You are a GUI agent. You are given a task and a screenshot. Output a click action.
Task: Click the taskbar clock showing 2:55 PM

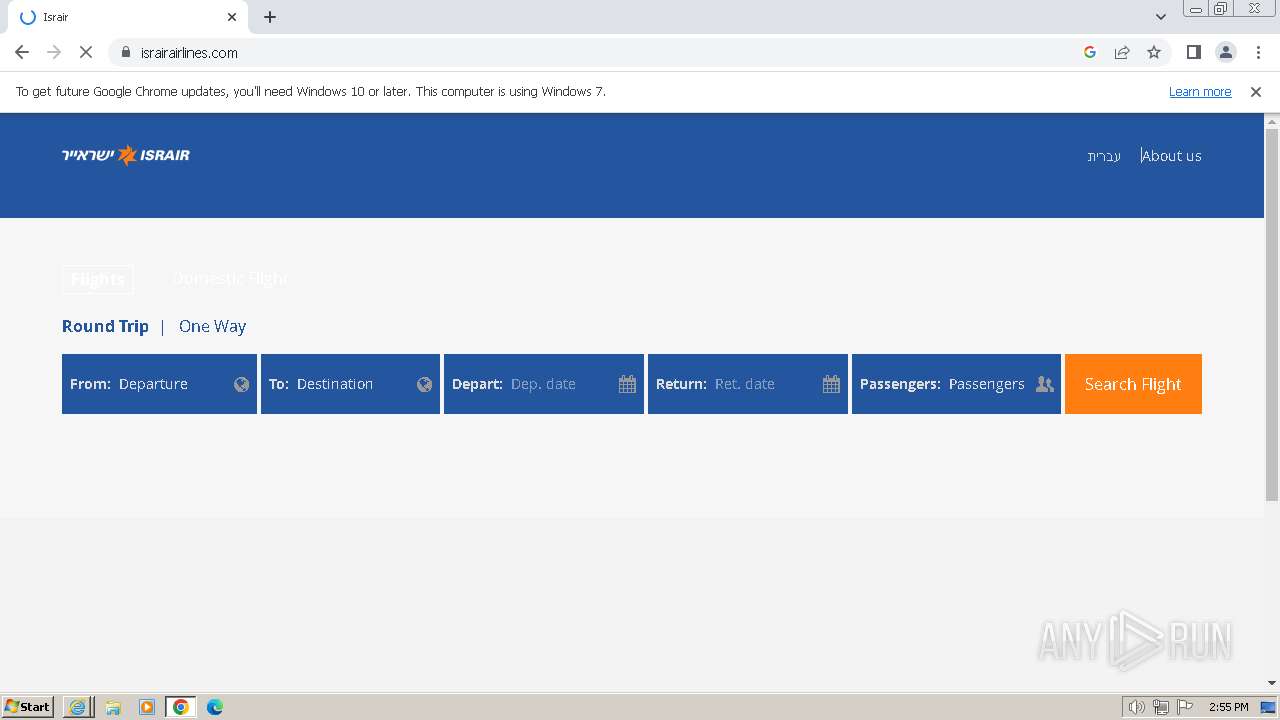click(x=1228, y=707)
